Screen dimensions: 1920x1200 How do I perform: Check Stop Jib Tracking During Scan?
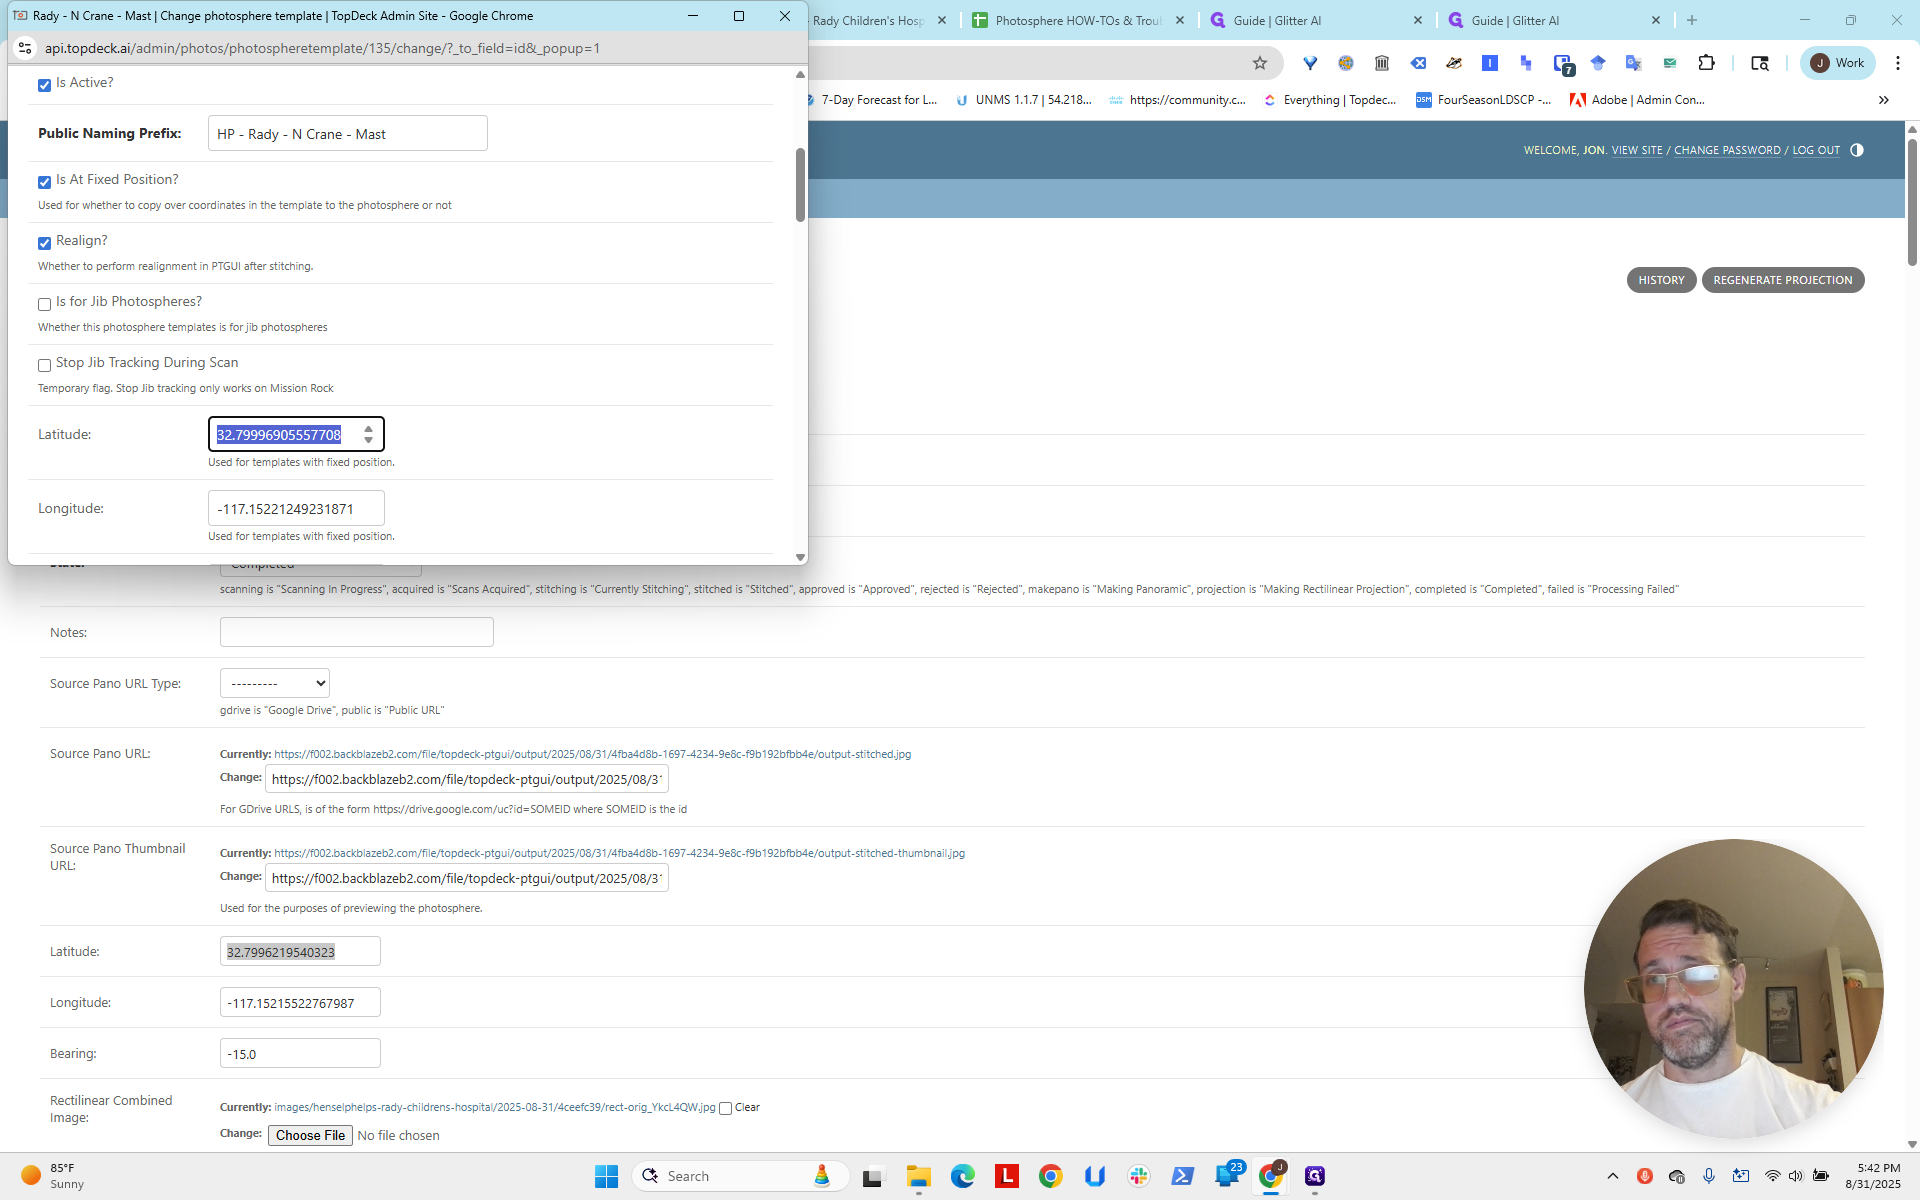pos(44,365)
